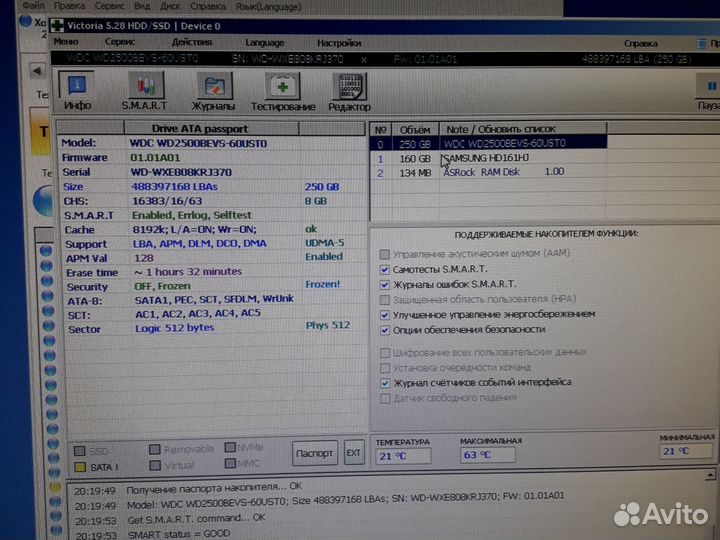Toggle Журналы ошибок S.M.A.R.T. checkbox

click(386, 285)
